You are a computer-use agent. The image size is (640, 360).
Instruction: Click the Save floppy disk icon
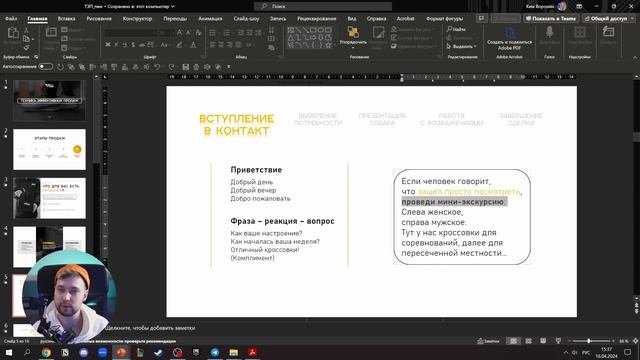point(186,67)
